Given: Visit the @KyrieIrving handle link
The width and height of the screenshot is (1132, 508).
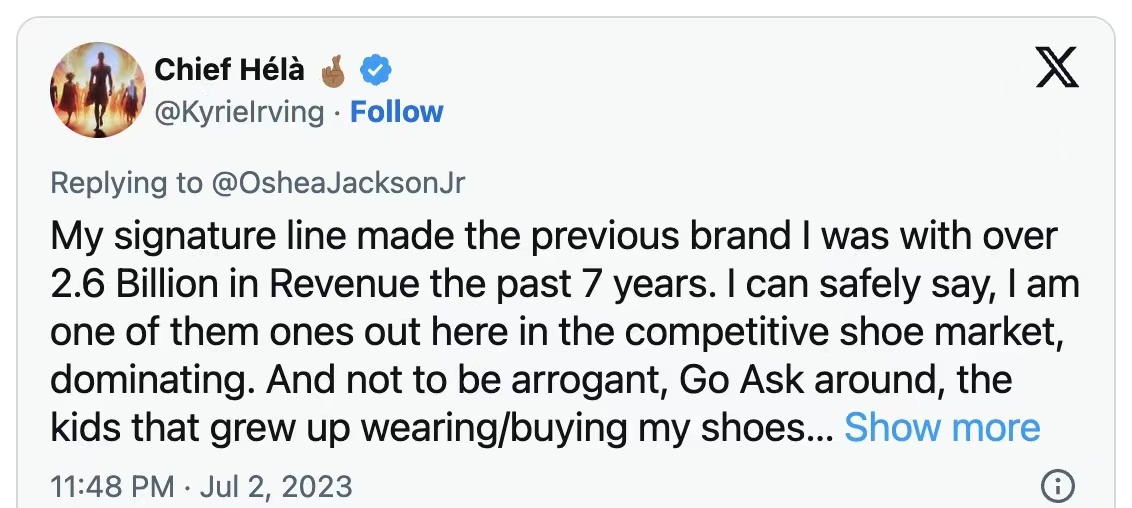Looking at the screenshot, I should (x=239, y=111).
